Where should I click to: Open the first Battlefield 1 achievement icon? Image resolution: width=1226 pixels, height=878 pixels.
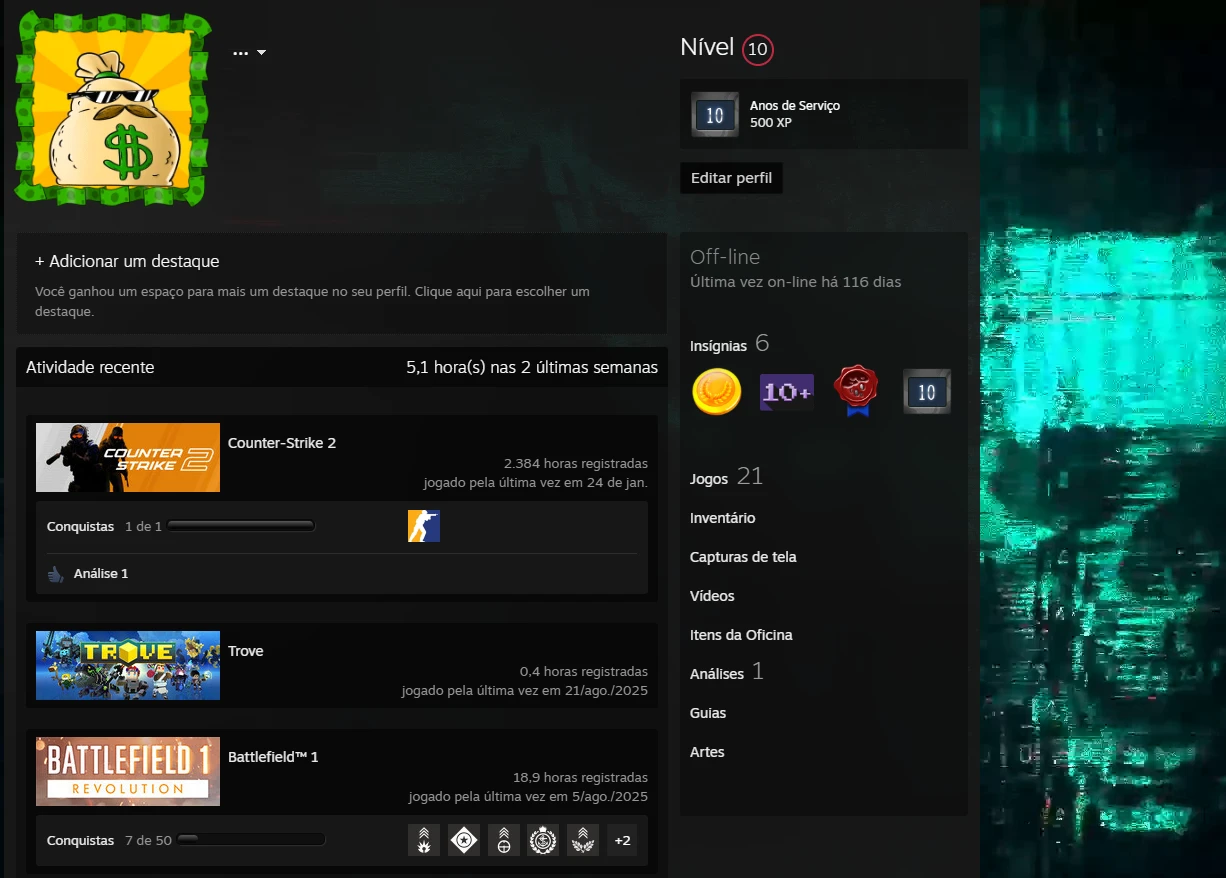pyautogui.click(x=423, y=840)
